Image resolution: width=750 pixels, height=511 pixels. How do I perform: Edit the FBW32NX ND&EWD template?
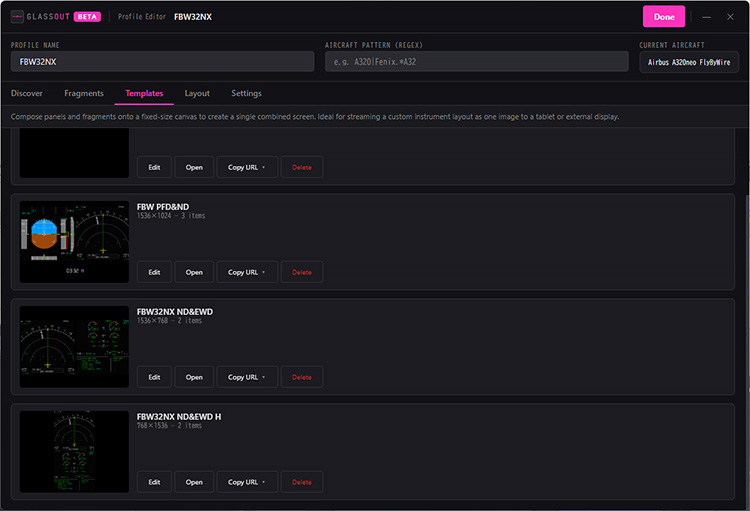pyautogui.click(x=154, y=377)
